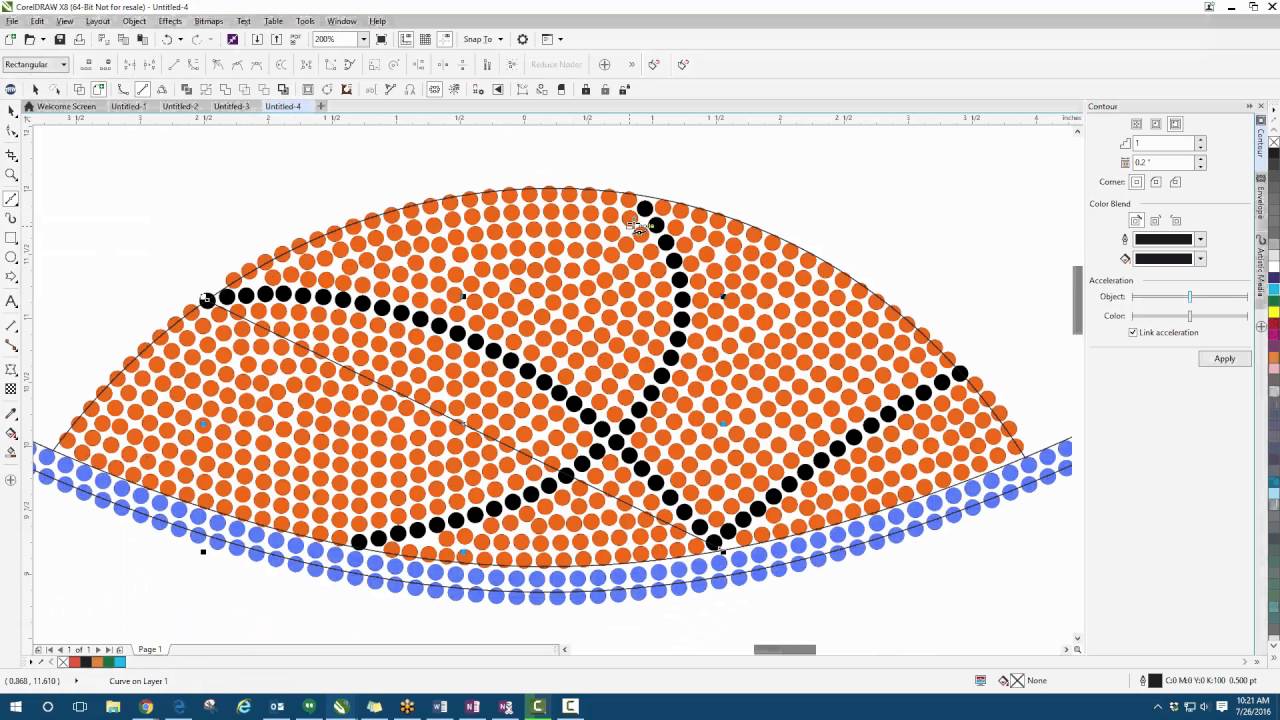Switch to the Untitled-2 document tab
Image resolution: width=1280 pixels, height=720 pixels.
click(180, 106)
